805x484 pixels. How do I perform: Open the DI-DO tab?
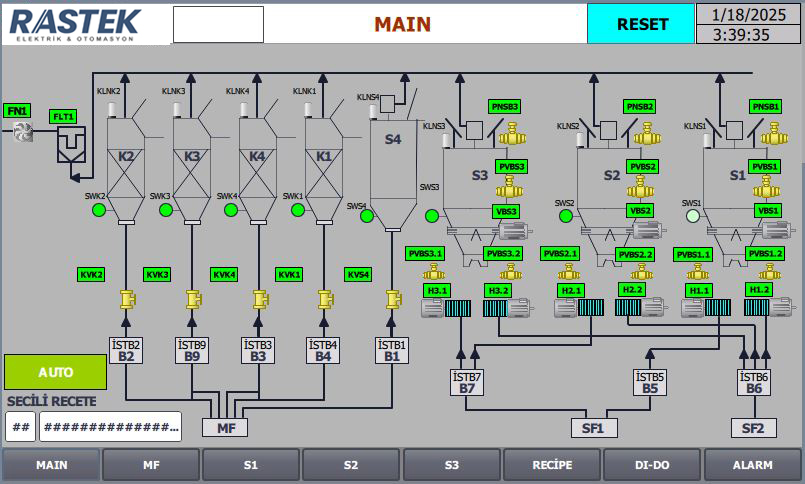pos(651,465)
